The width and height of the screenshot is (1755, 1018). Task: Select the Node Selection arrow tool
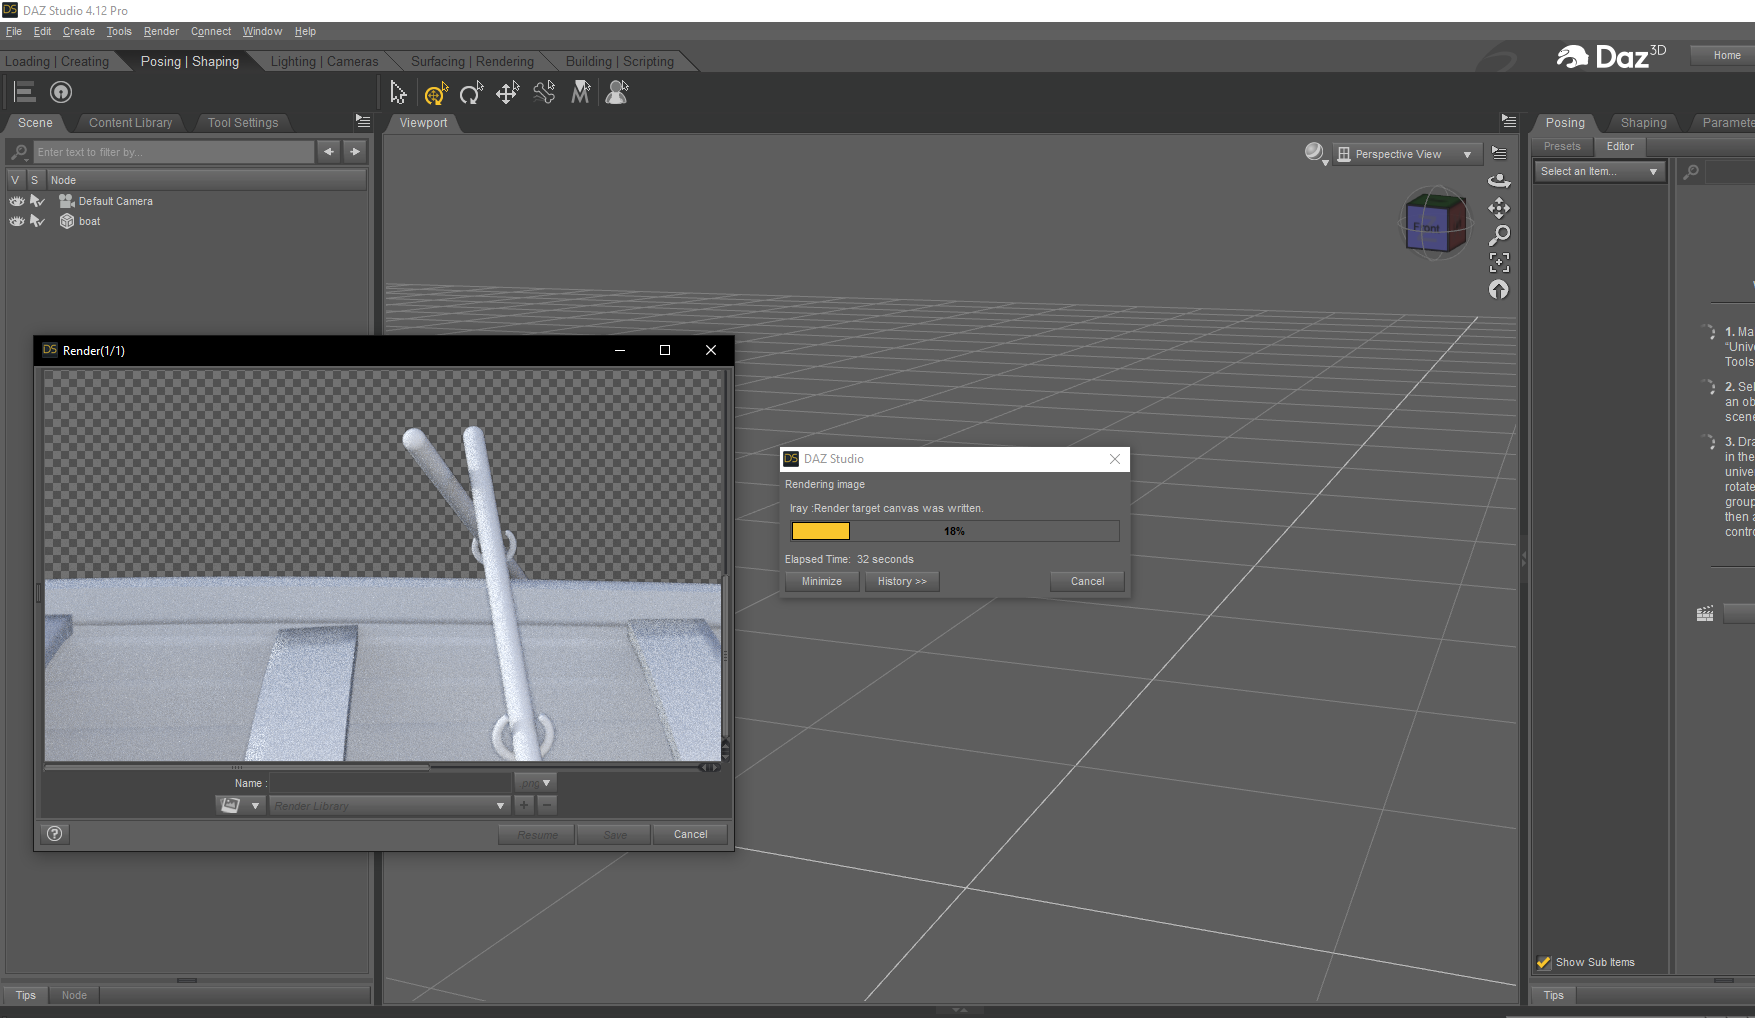(x=398, y=93)
